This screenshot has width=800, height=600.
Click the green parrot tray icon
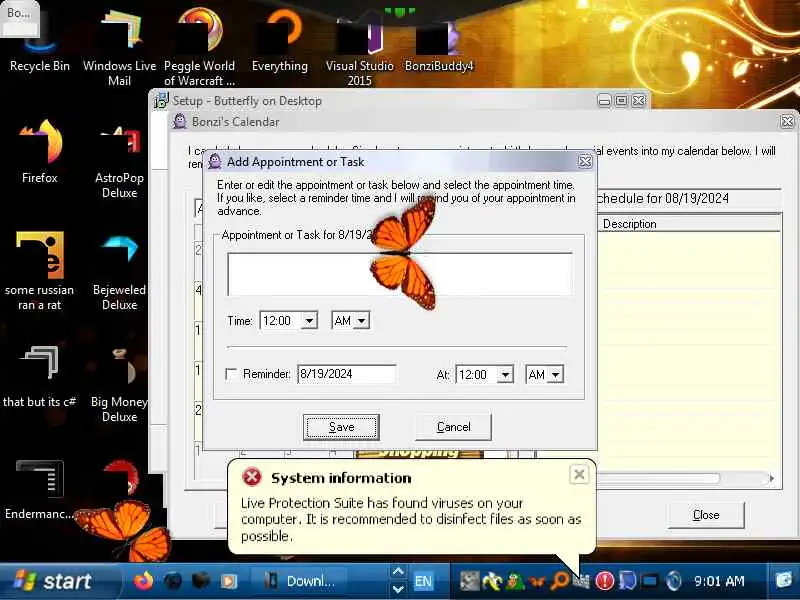click(514, 581)
